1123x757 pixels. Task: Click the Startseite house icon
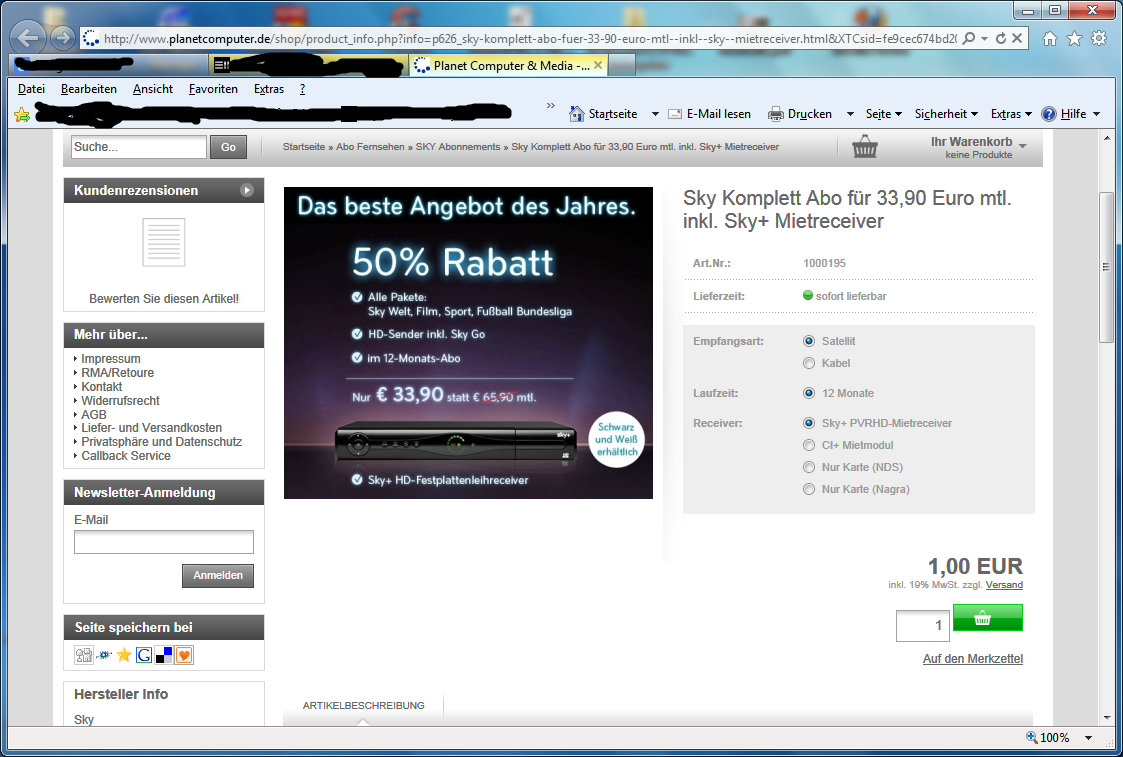[x=577, y=114]
